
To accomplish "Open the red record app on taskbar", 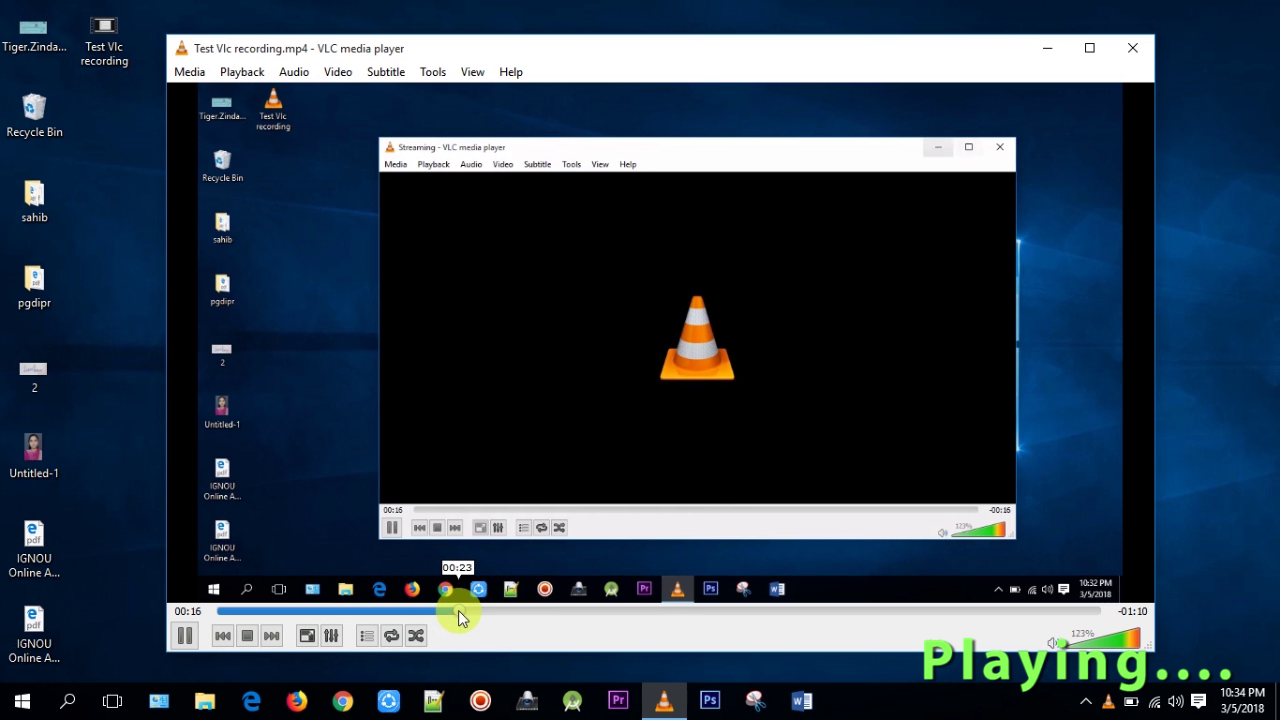I will pyautogui.click(x=481, y=701).
